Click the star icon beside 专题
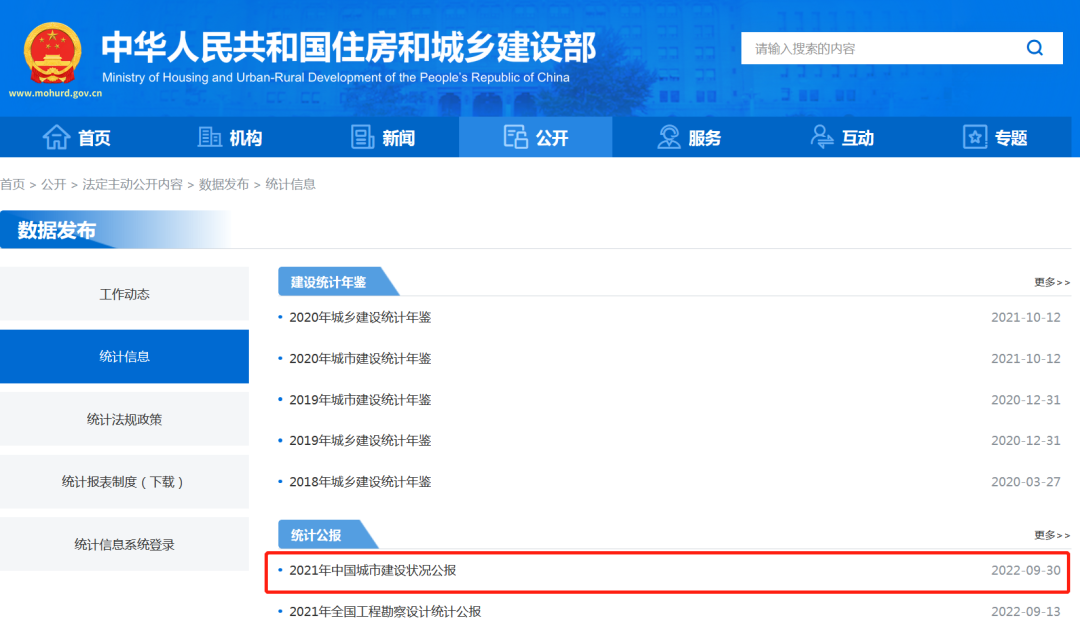This screenshot has height=639, width=1080. click(975, 138)
